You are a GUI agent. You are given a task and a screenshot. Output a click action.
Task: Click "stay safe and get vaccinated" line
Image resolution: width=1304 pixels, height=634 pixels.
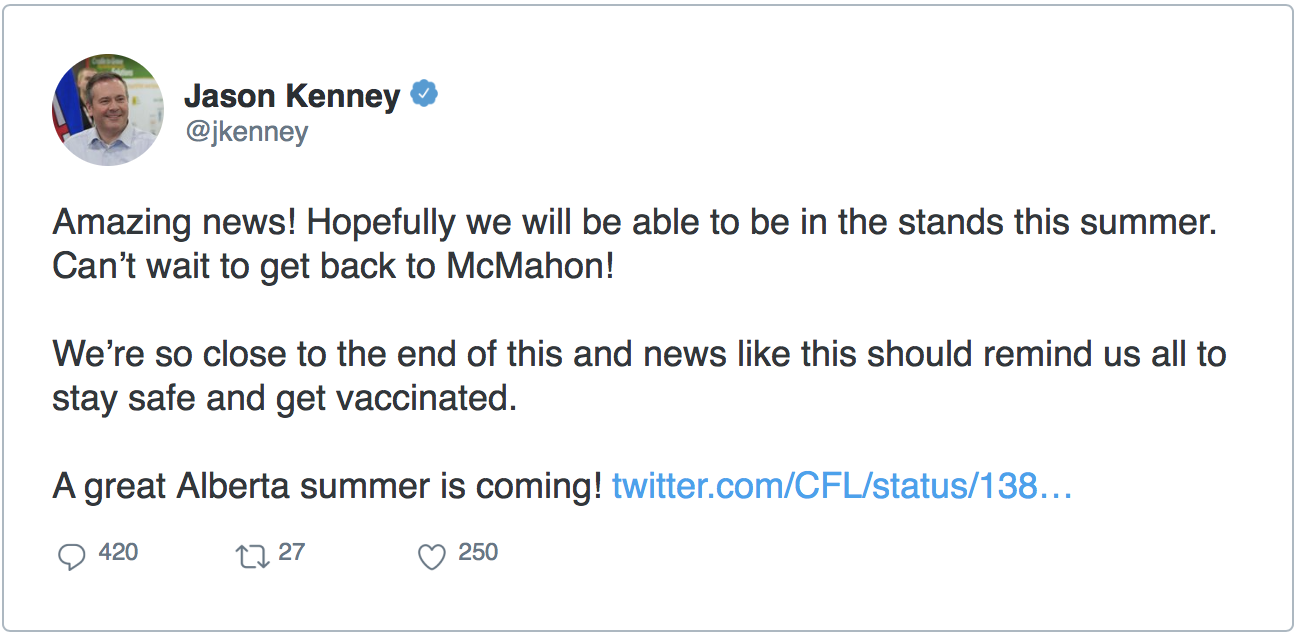coord(285,398)
